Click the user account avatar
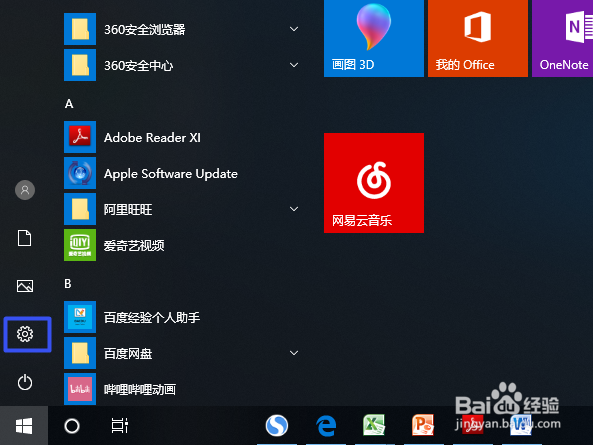This screenshot has width=593, height=445. (x=25, y=190)
